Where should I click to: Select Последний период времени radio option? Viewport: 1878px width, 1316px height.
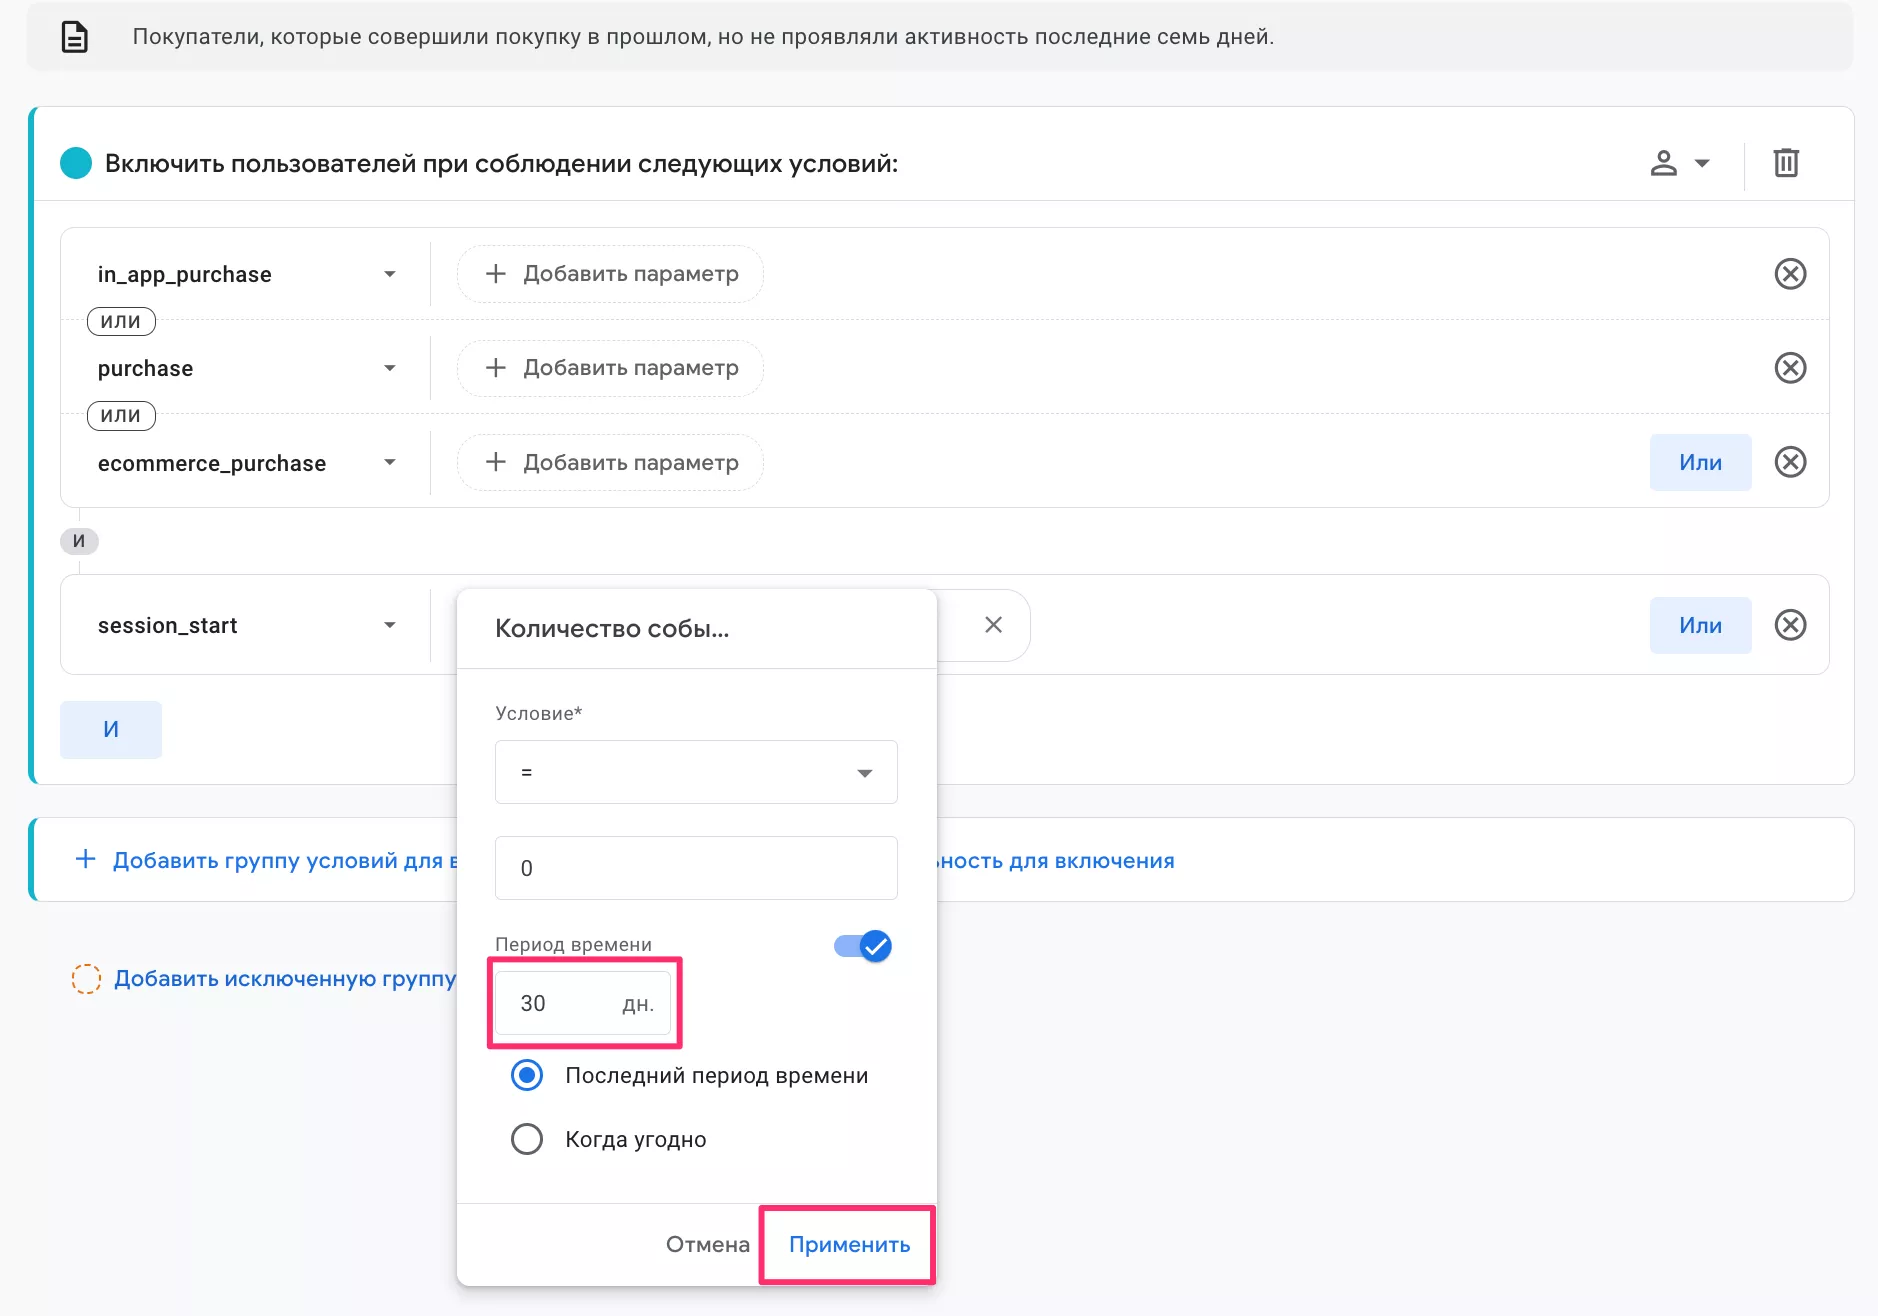click(x=527, y=1075)
